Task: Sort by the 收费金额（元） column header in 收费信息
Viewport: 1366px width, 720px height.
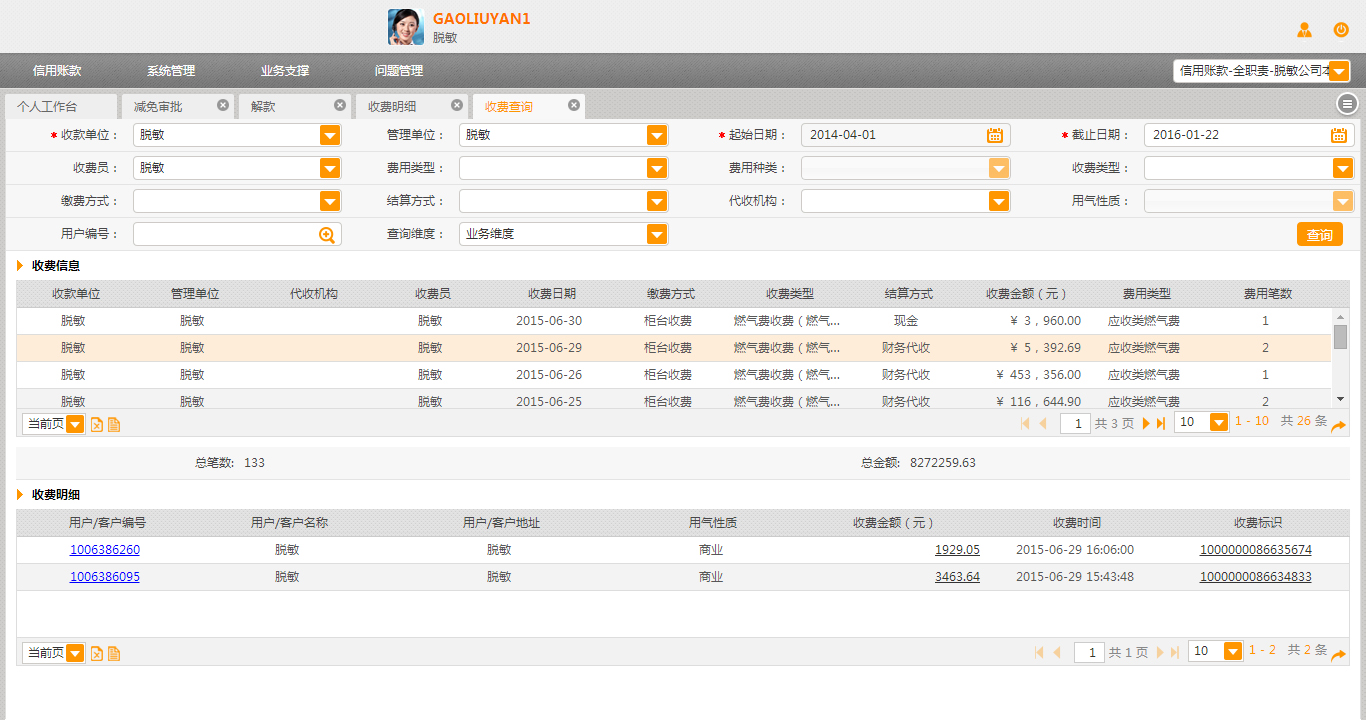Action: [1027, 294]
